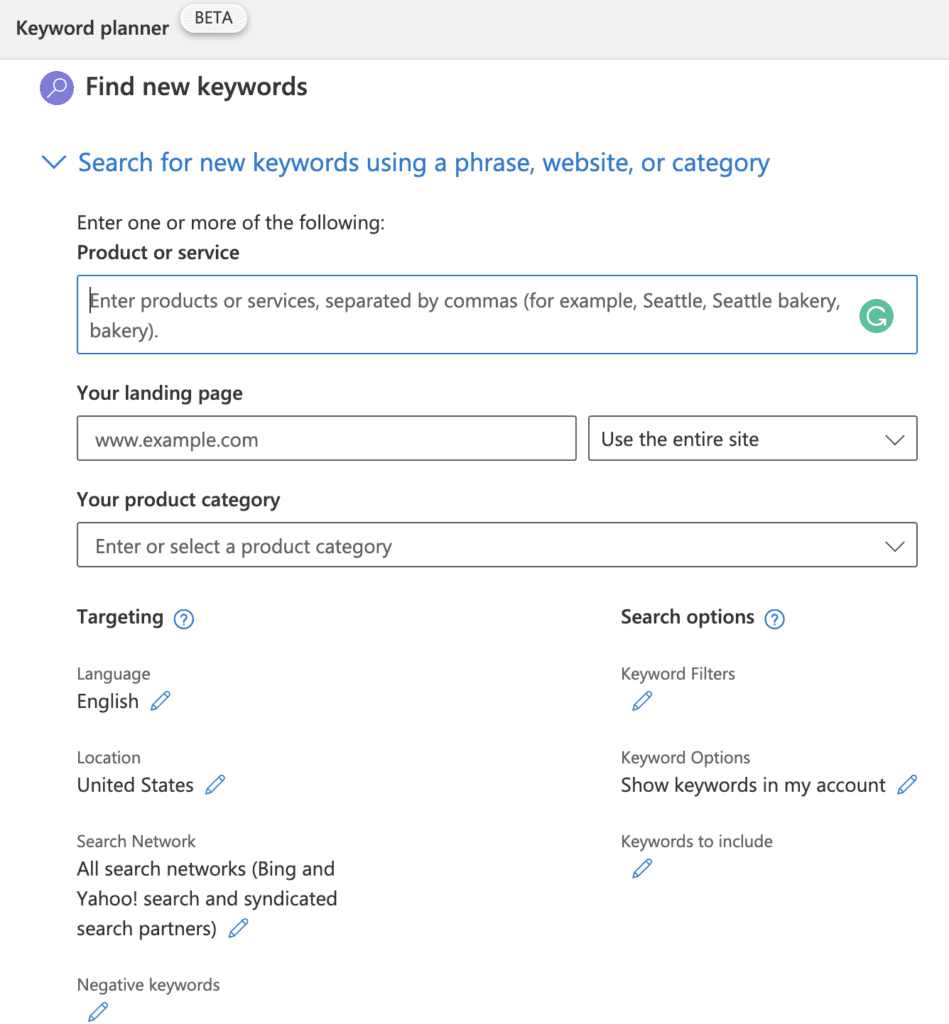Screen dimensions: 949x1024
Task: Click the Find new keywords heading
Action: point(196,88)
